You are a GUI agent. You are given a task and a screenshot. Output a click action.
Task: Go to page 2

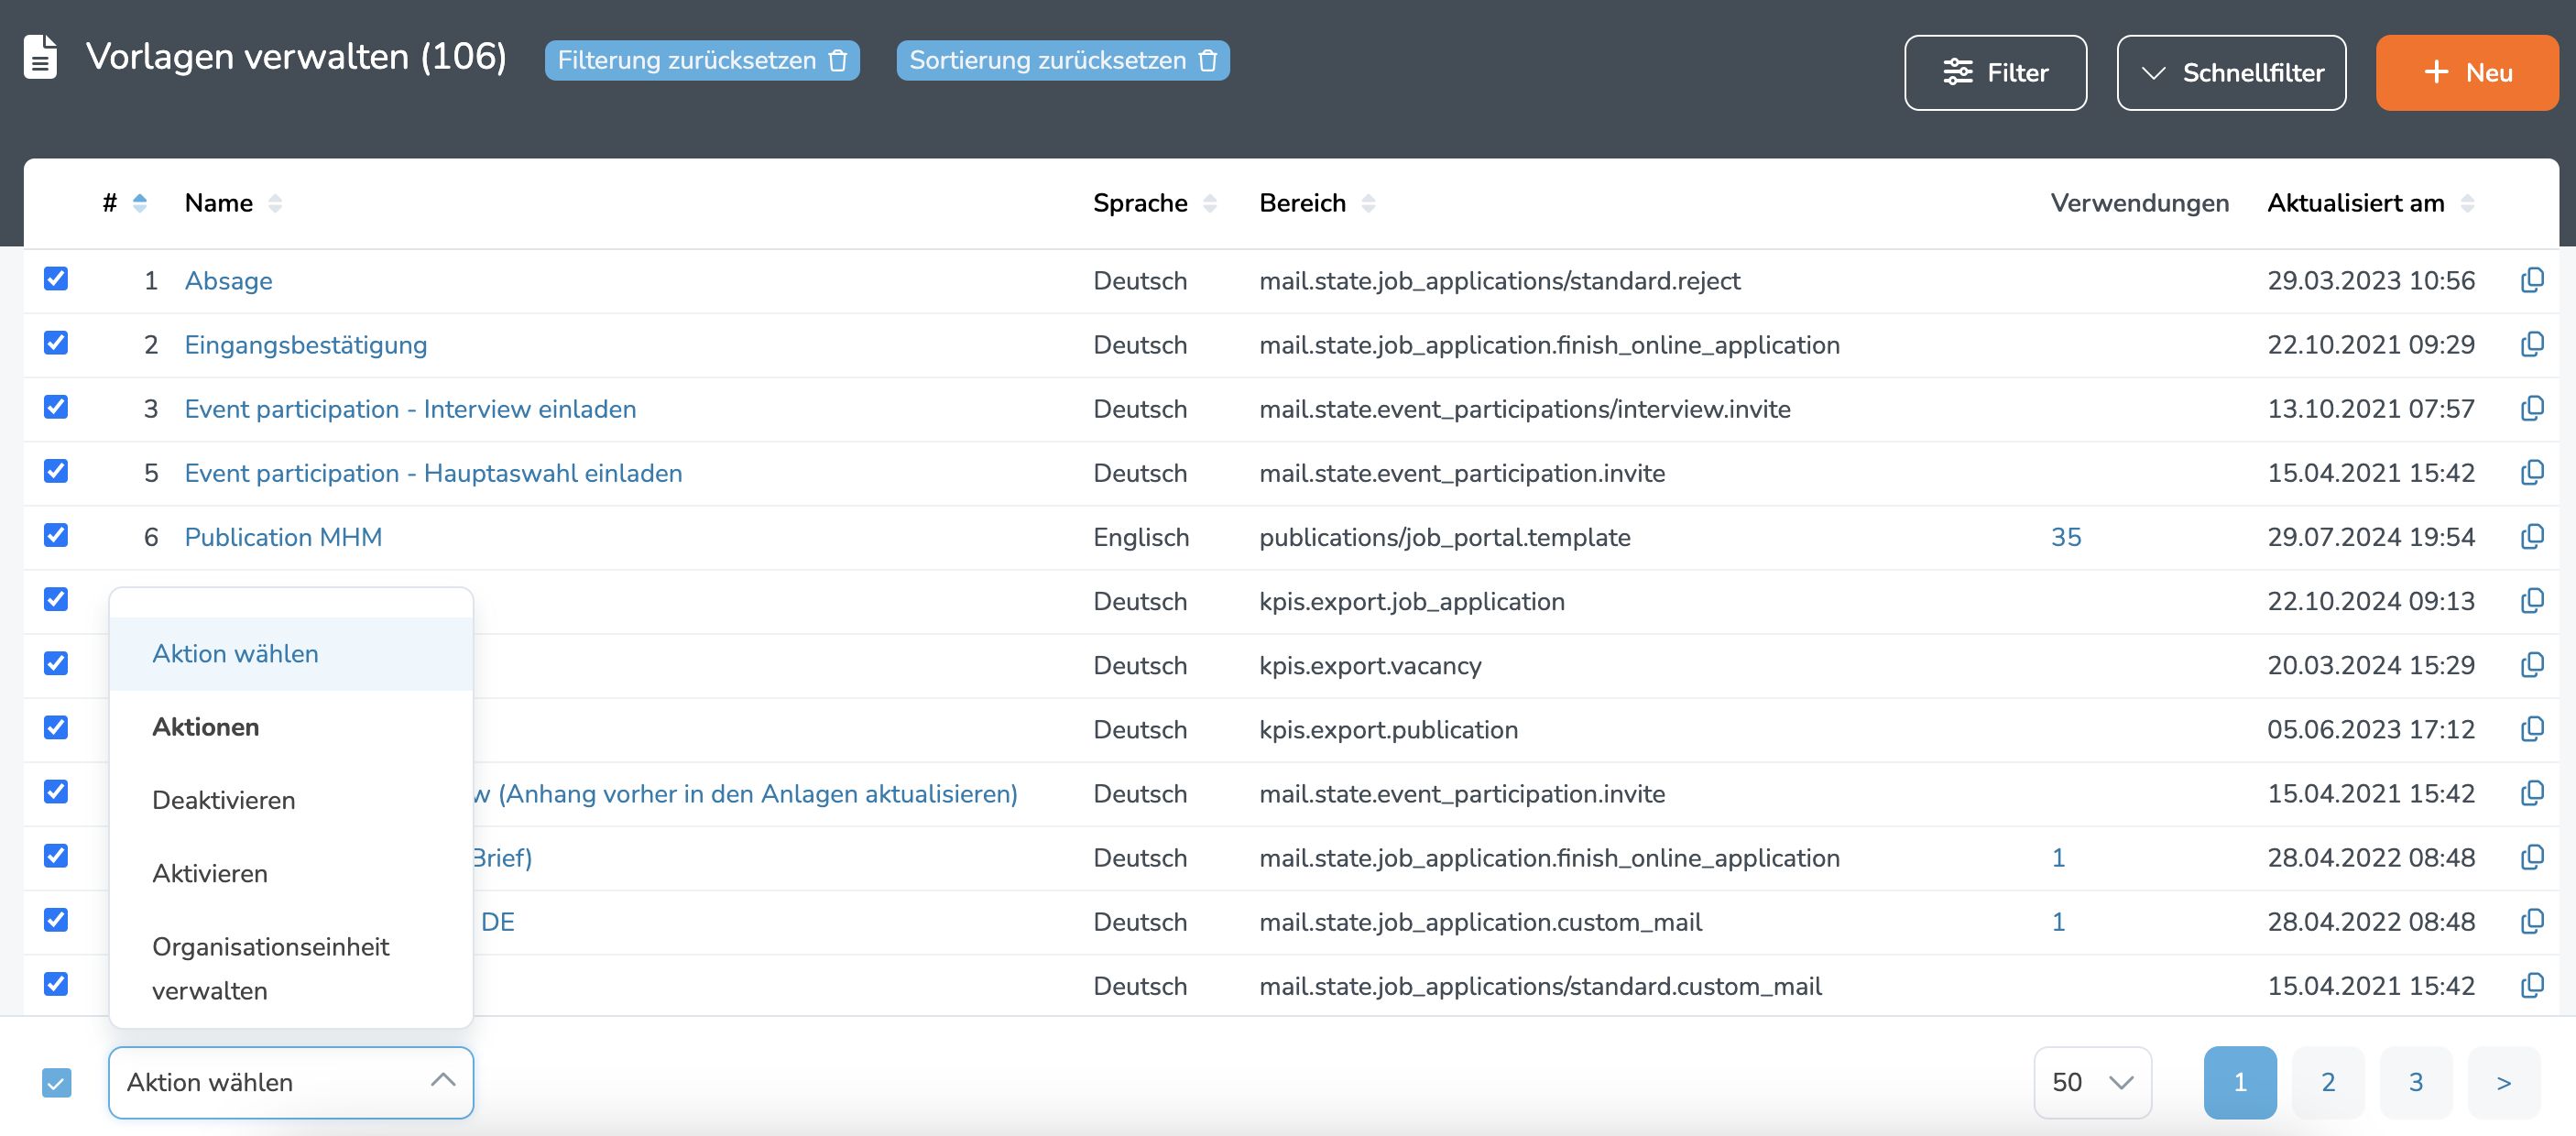(x=2328, y=1082)
